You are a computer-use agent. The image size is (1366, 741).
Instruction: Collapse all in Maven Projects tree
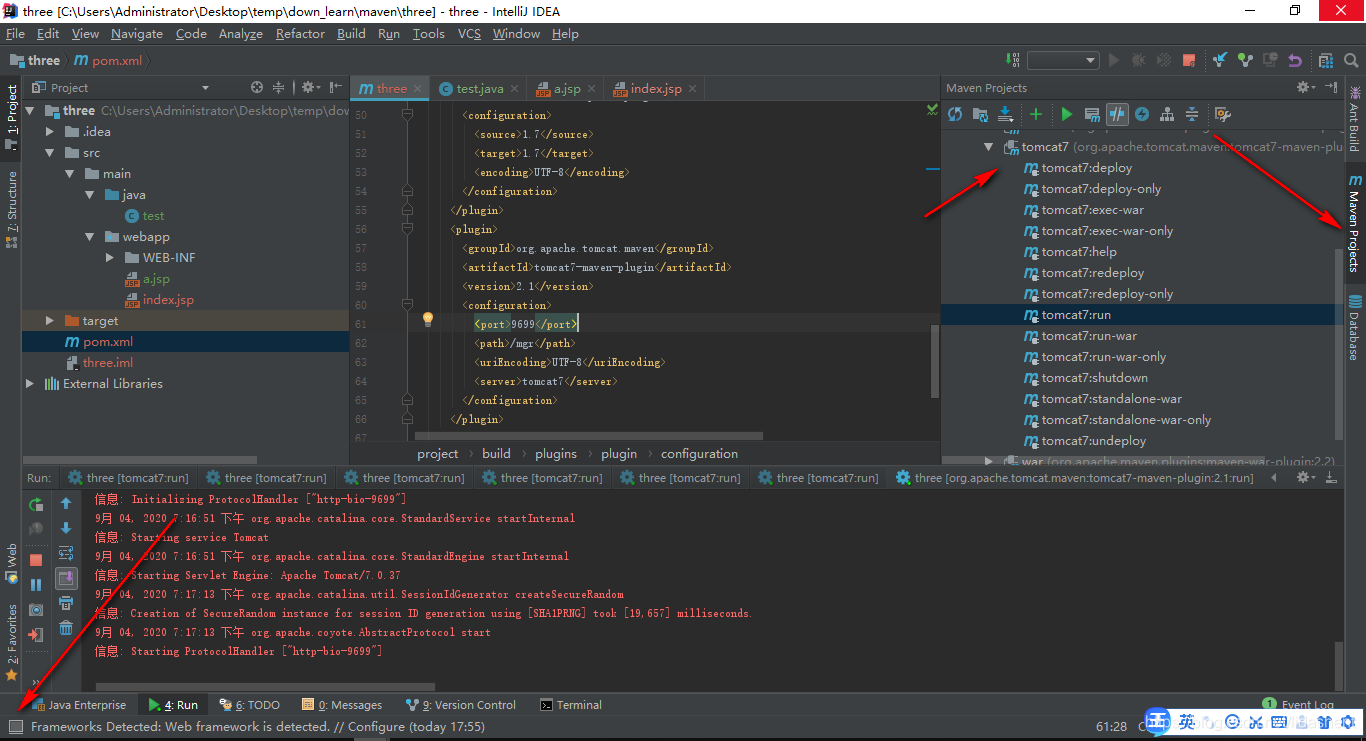pyautogui.click(x=1192, y=114)
